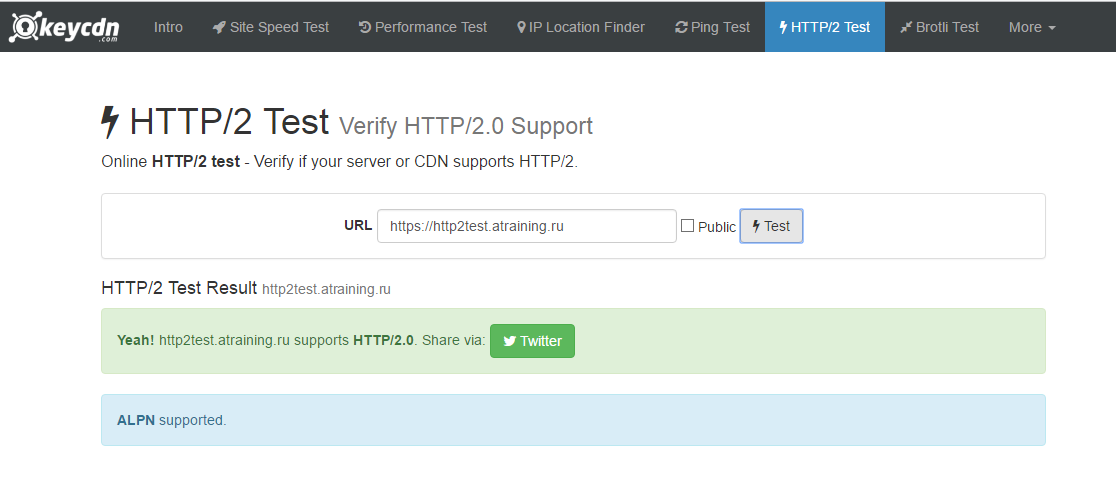Click the rocket icon beside Site Speed Test
This screenshot has height=477, width=1116.
click(x=219, y=28)
